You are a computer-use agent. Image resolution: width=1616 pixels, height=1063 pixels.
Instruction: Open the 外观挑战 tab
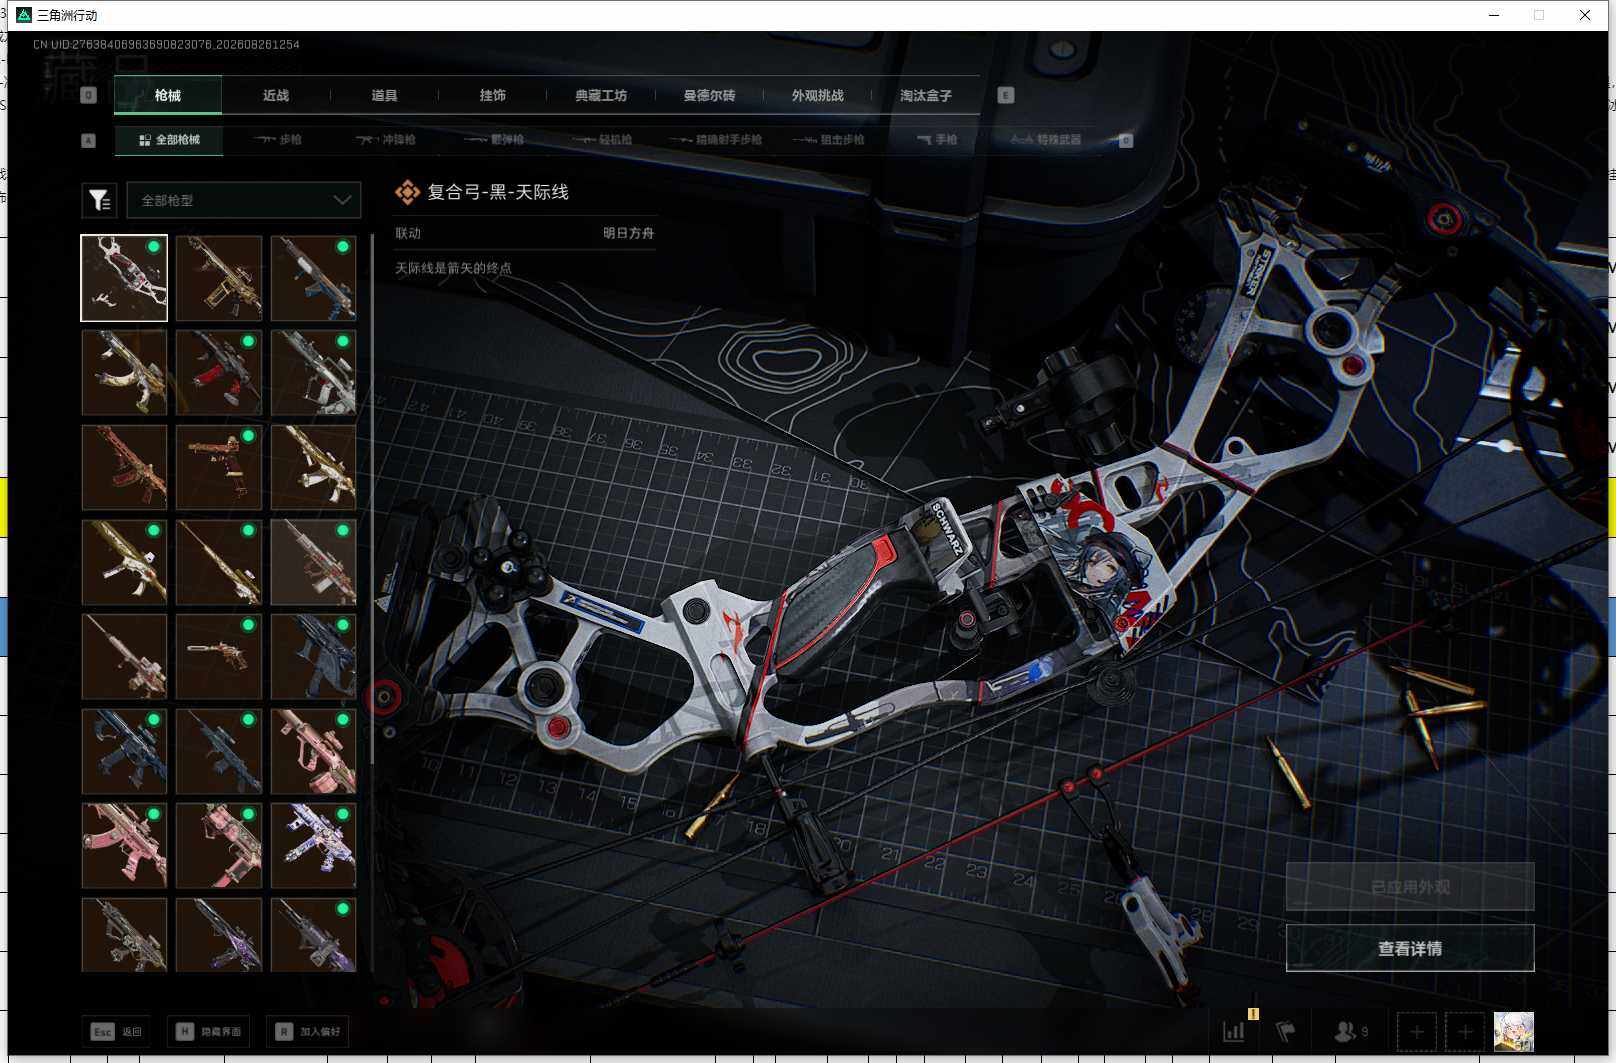tap(817, 95)
